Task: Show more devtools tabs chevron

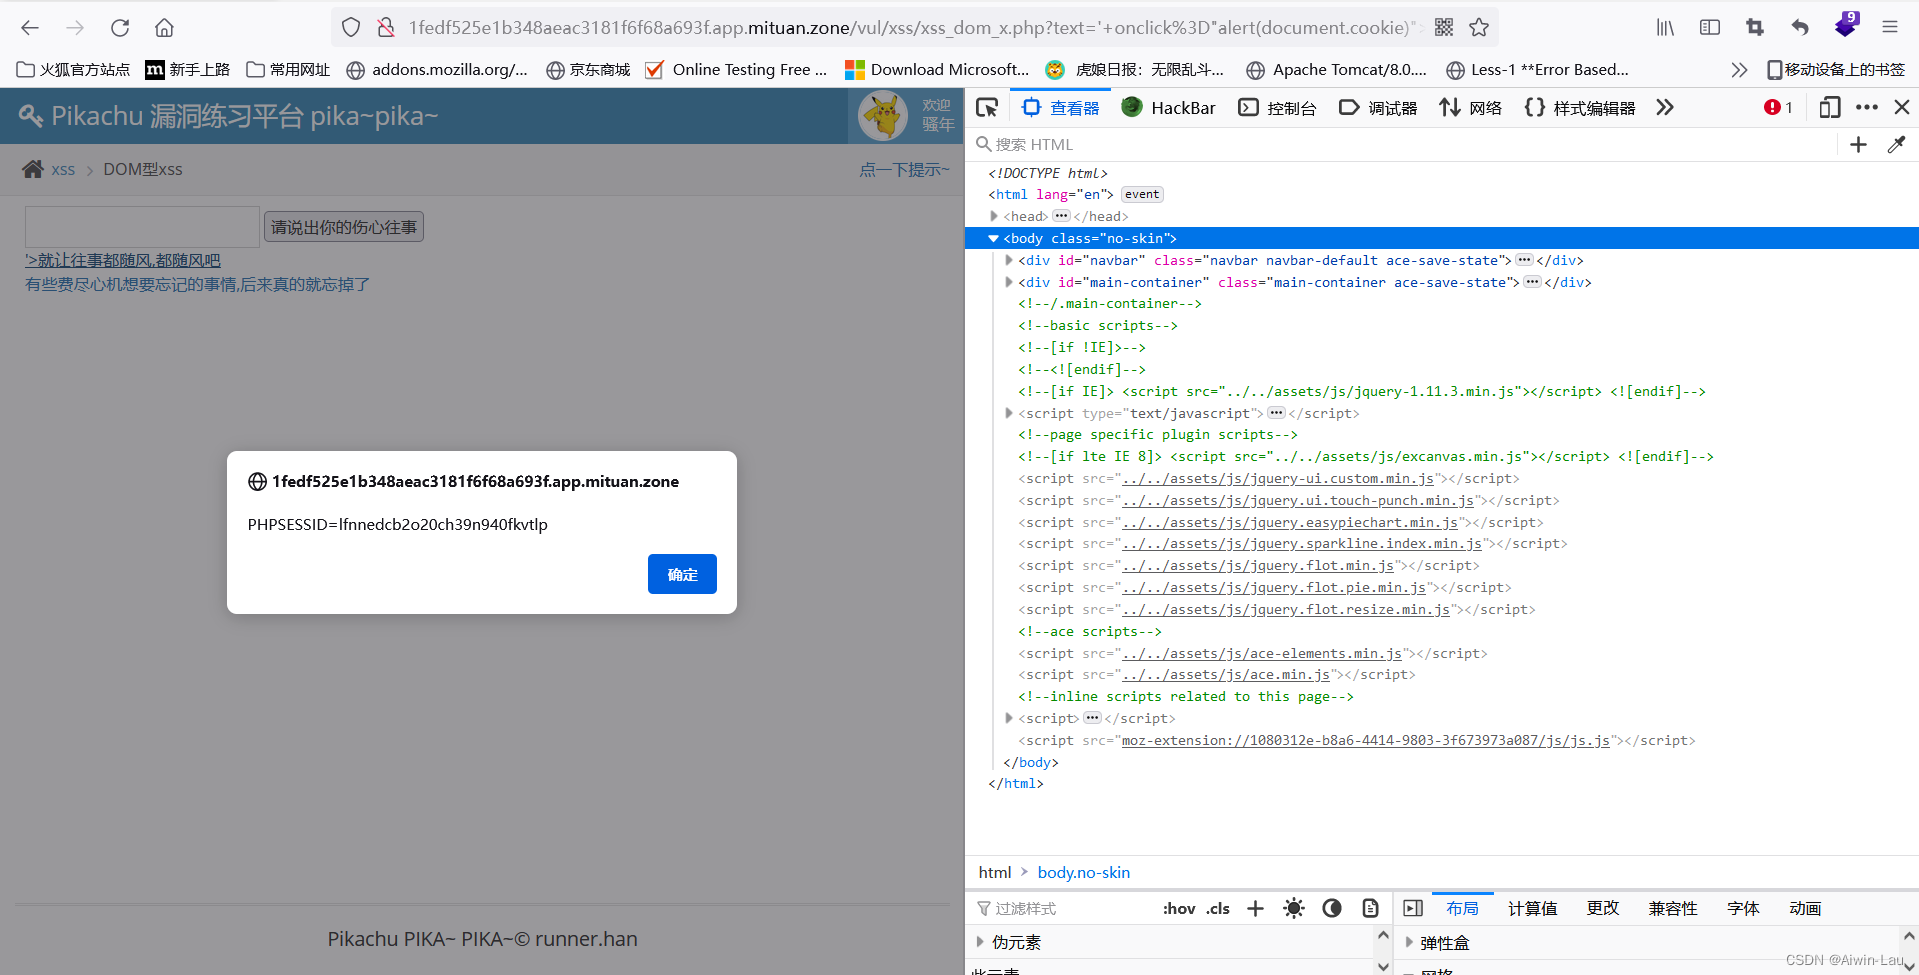Action: pyautogui.click(x=1665, y=108)
